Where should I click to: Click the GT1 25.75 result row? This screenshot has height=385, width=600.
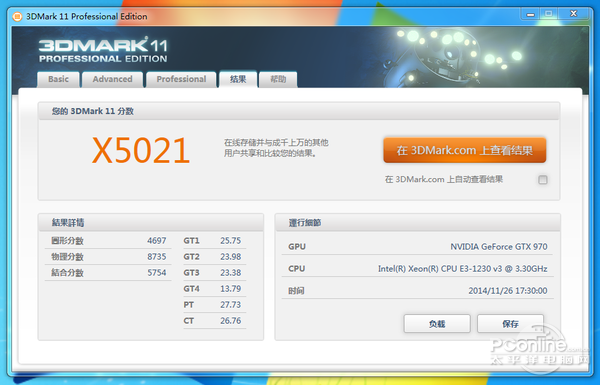click(214, 241)
